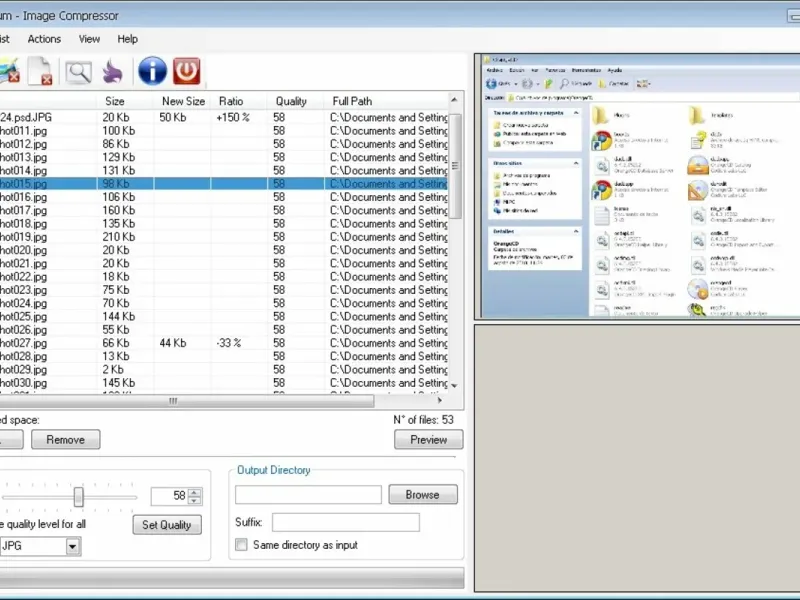Select the row hot029.jpg

pos(223,369)
